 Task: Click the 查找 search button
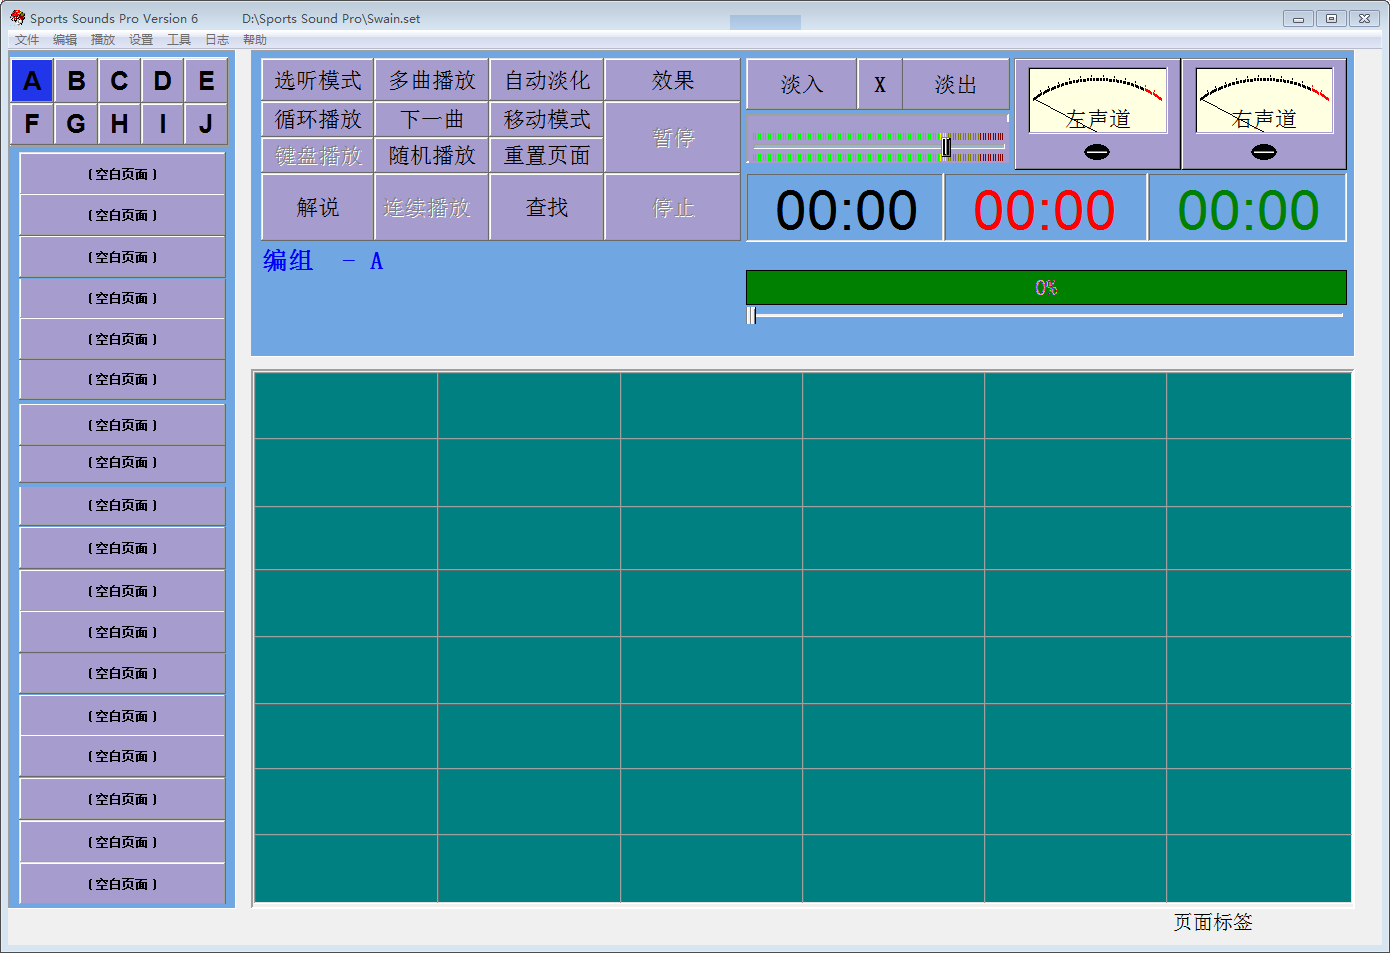click(x=547, y=207)
